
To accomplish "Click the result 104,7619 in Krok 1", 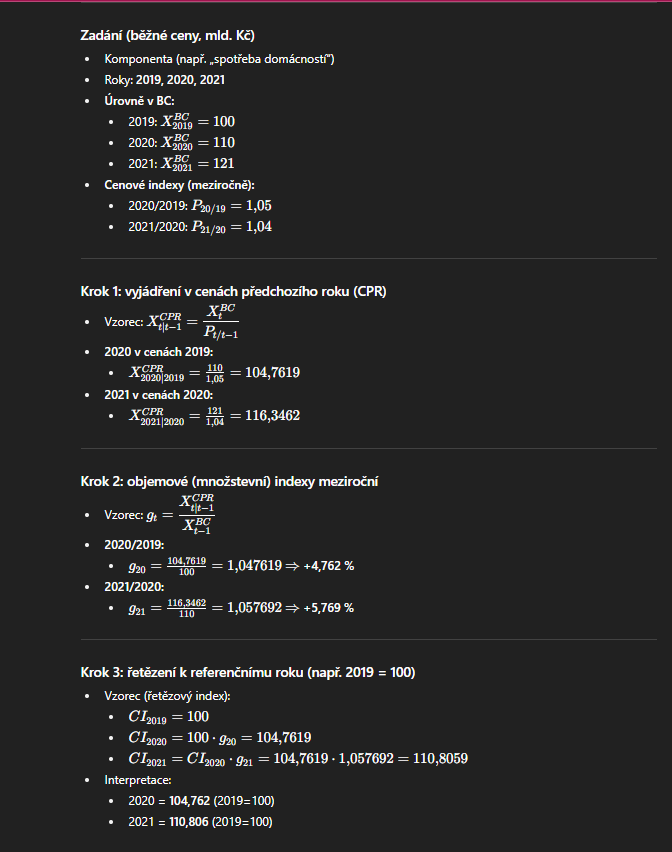I will click(x=272, y=372).
